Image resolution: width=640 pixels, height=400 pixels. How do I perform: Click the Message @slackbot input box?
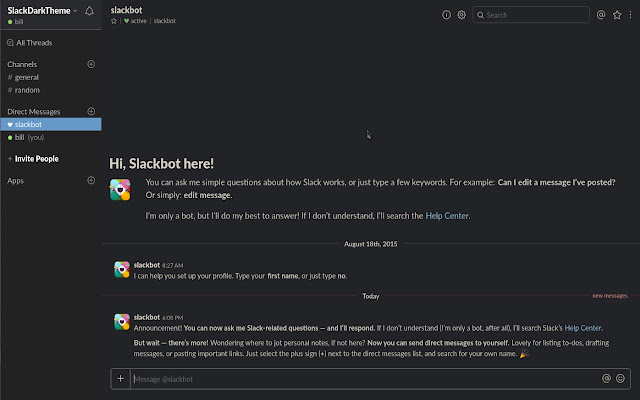[x=360, y=378]
